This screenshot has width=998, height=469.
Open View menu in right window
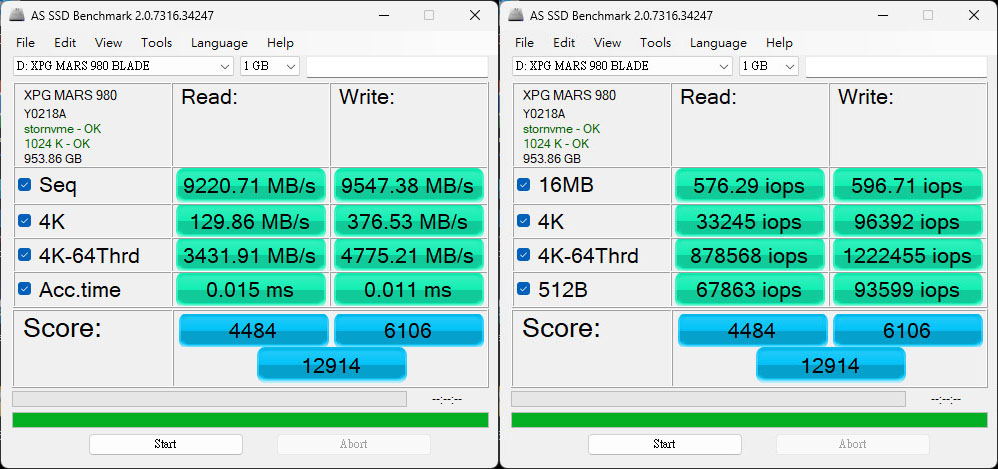[x=607, y=43]
